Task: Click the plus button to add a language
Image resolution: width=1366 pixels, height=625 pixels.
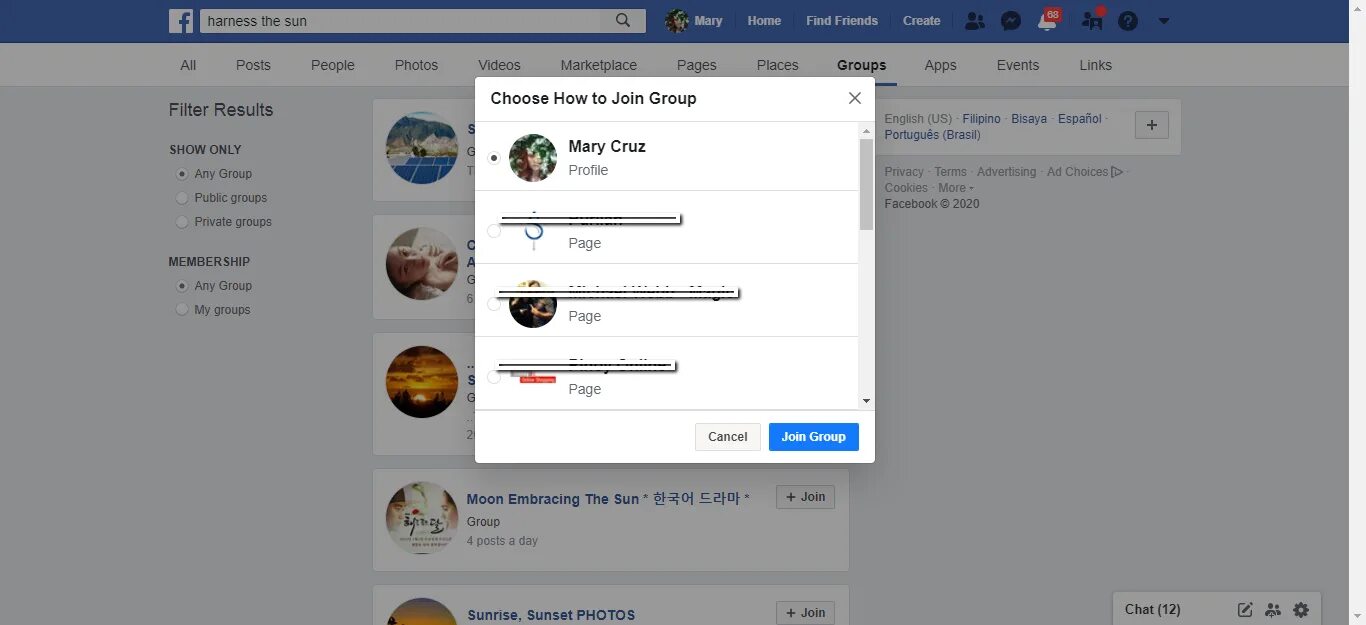Action: point(1152,125)
